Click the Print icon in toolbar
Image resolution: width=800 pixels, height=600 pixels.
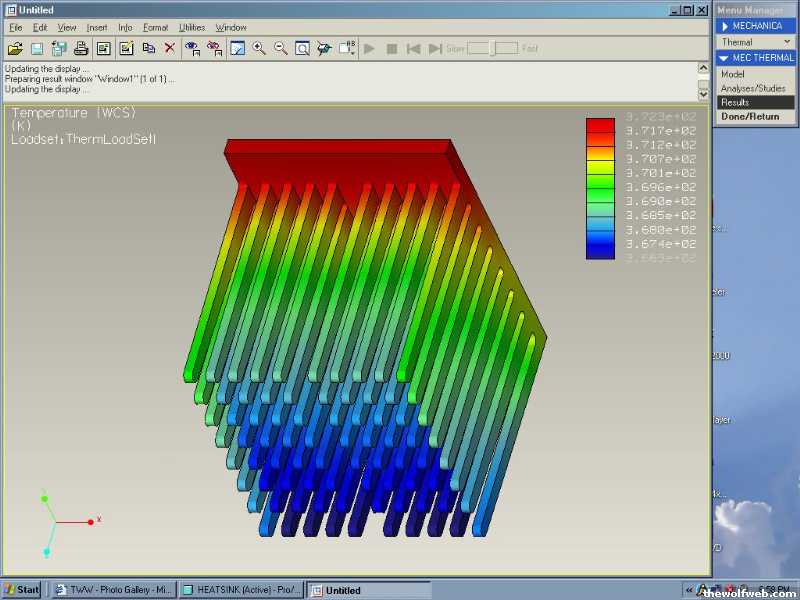click(x=81, y=48)
